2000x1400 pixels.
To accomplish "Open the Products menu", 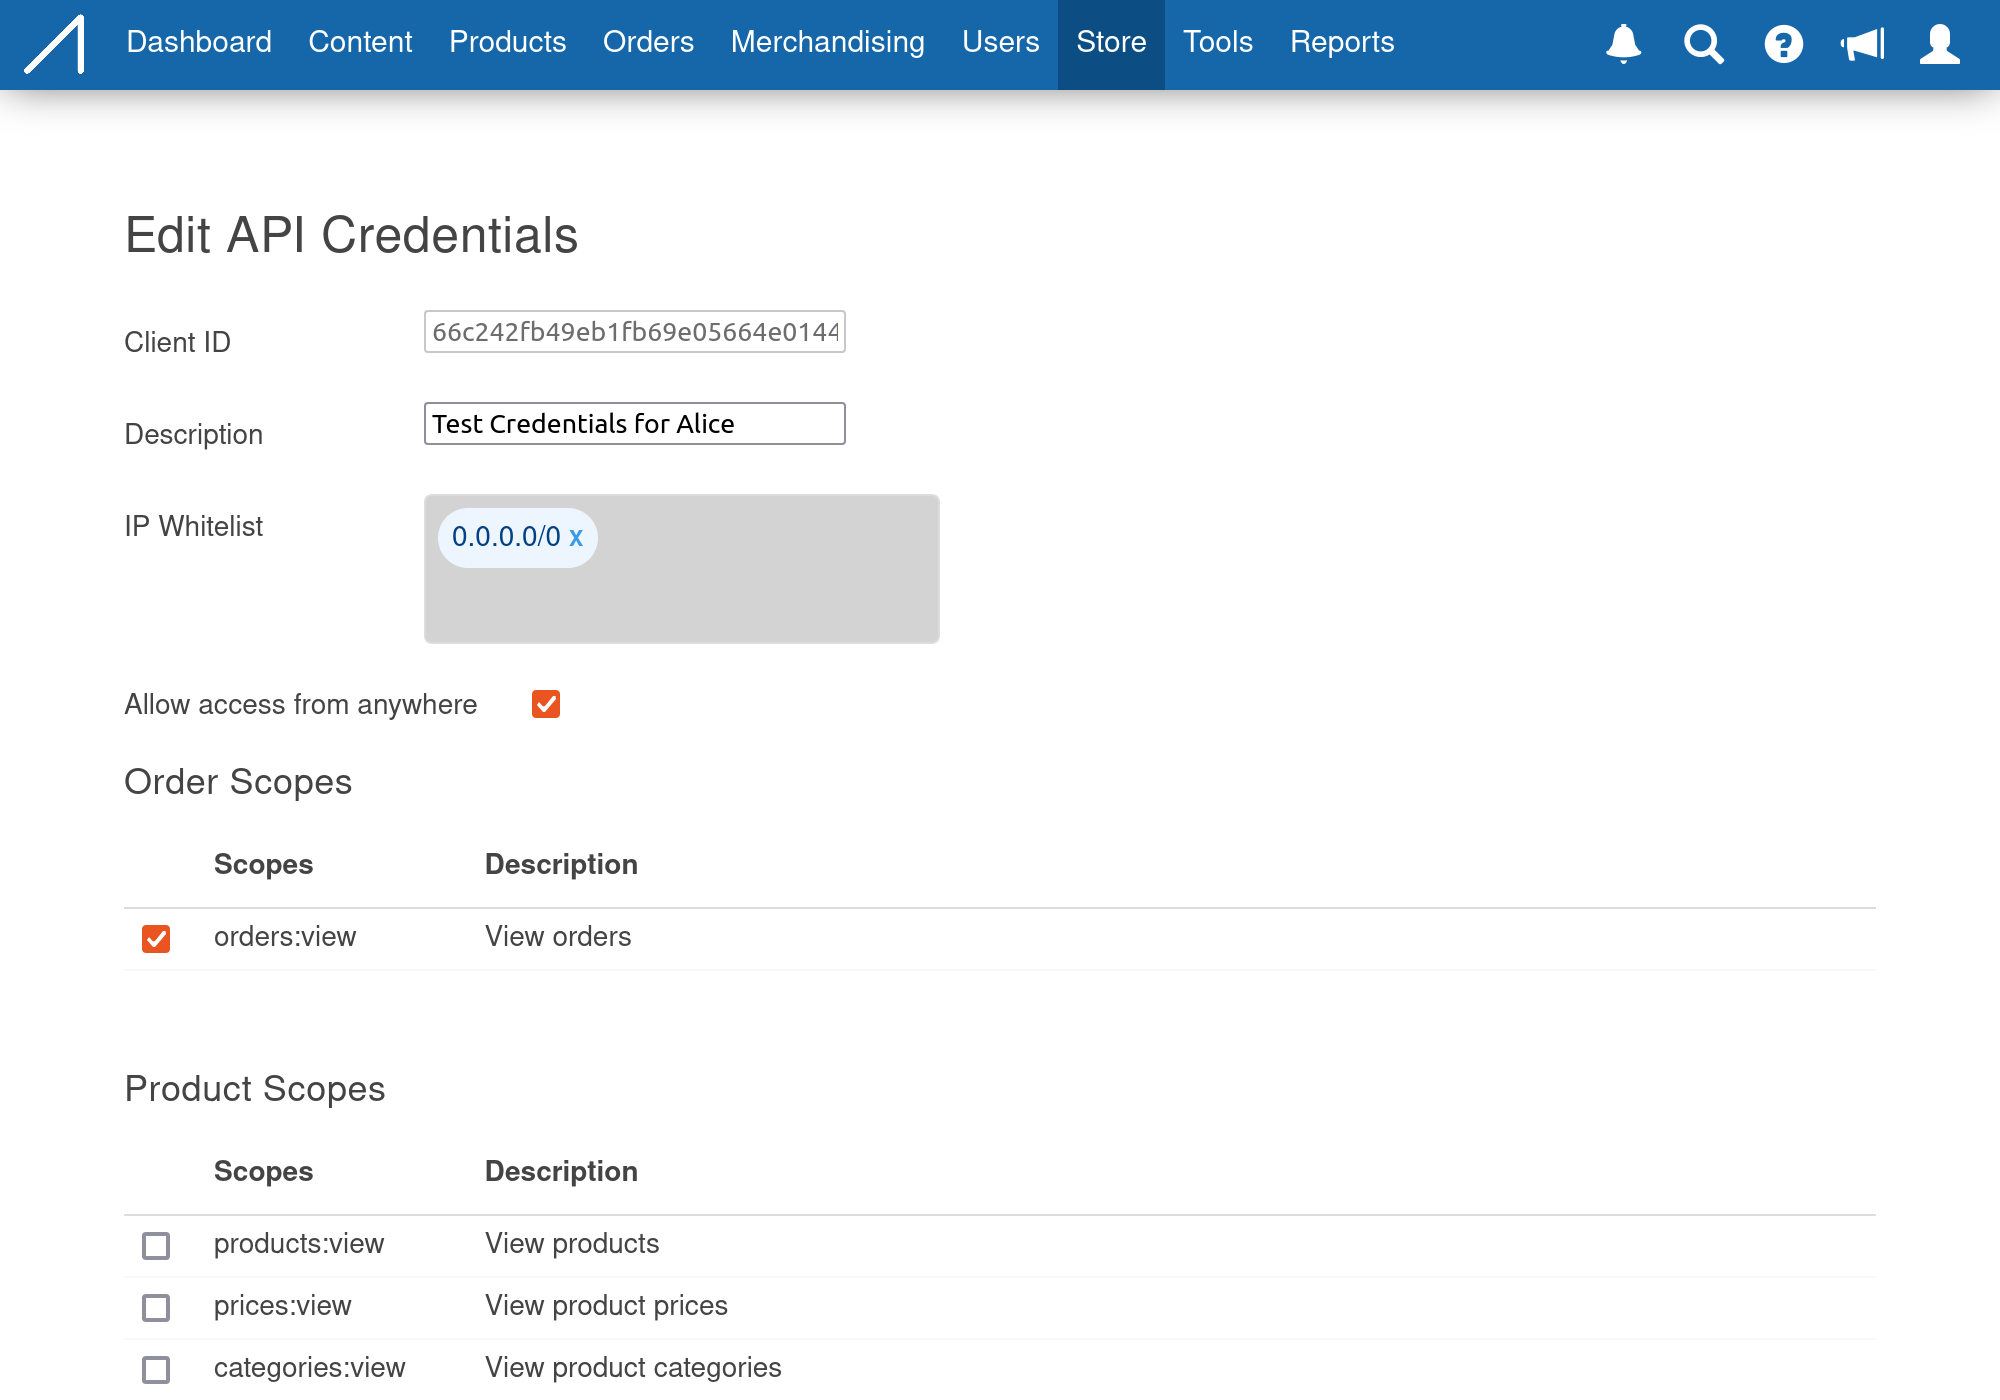I will pos(507,42).
